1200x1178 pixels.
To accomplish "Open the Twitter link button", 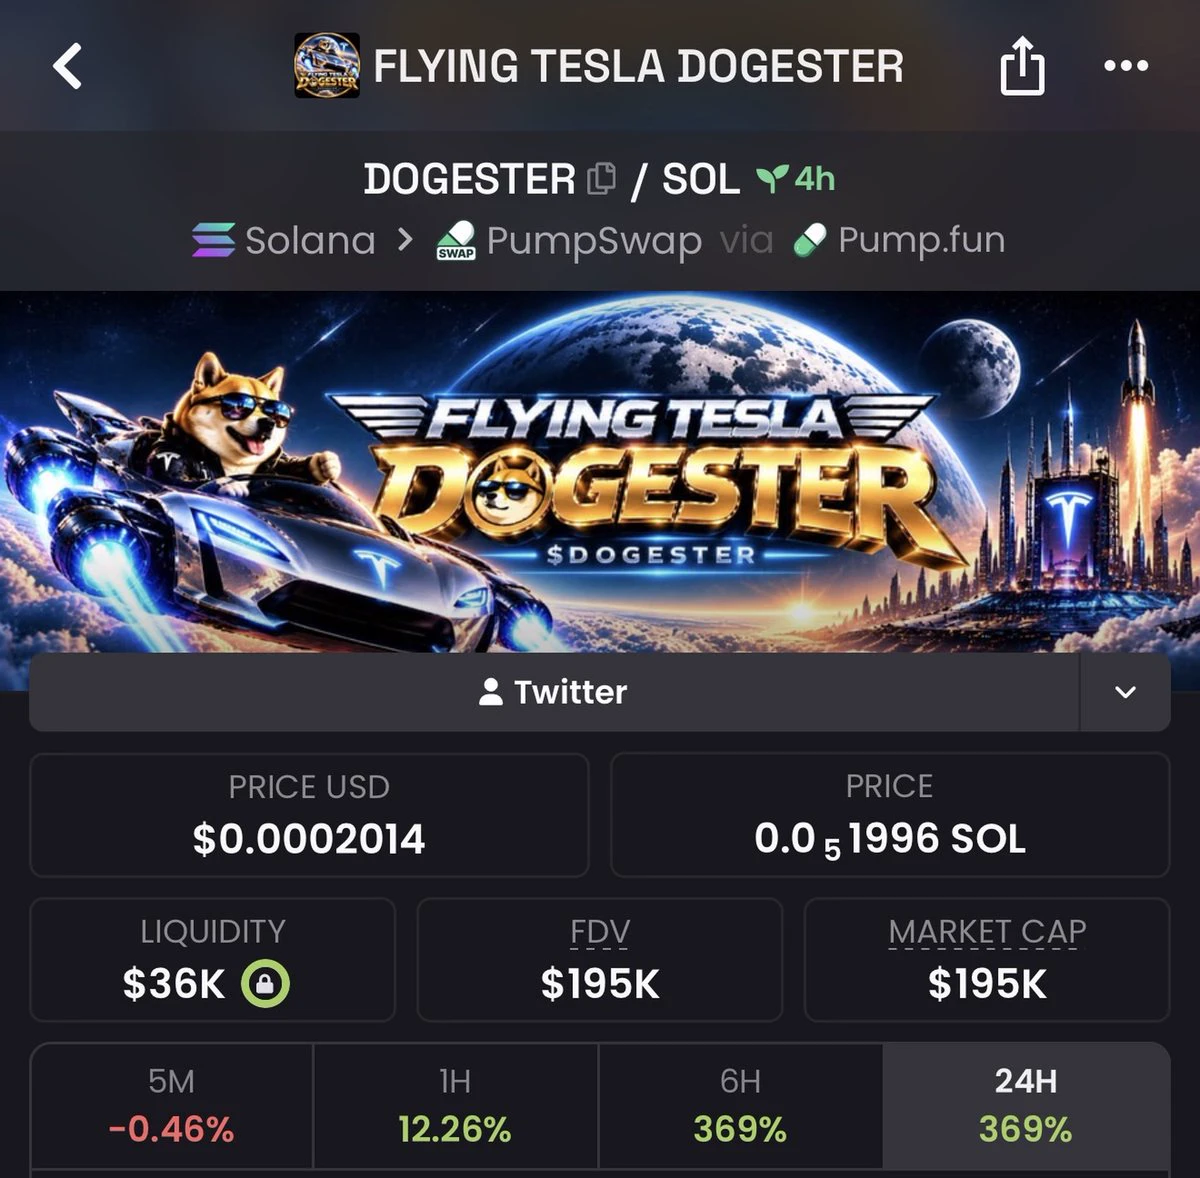I will [554, 692].
